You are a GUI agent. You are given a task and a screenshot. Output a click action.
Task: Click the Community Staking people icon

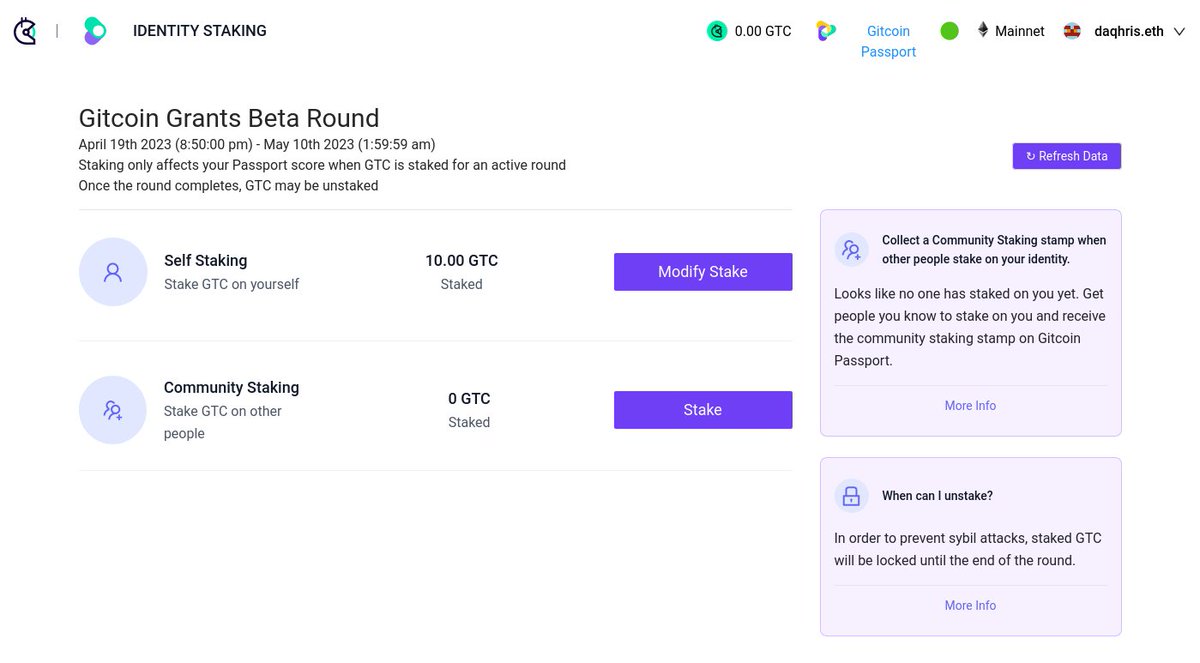coord(113,410)
